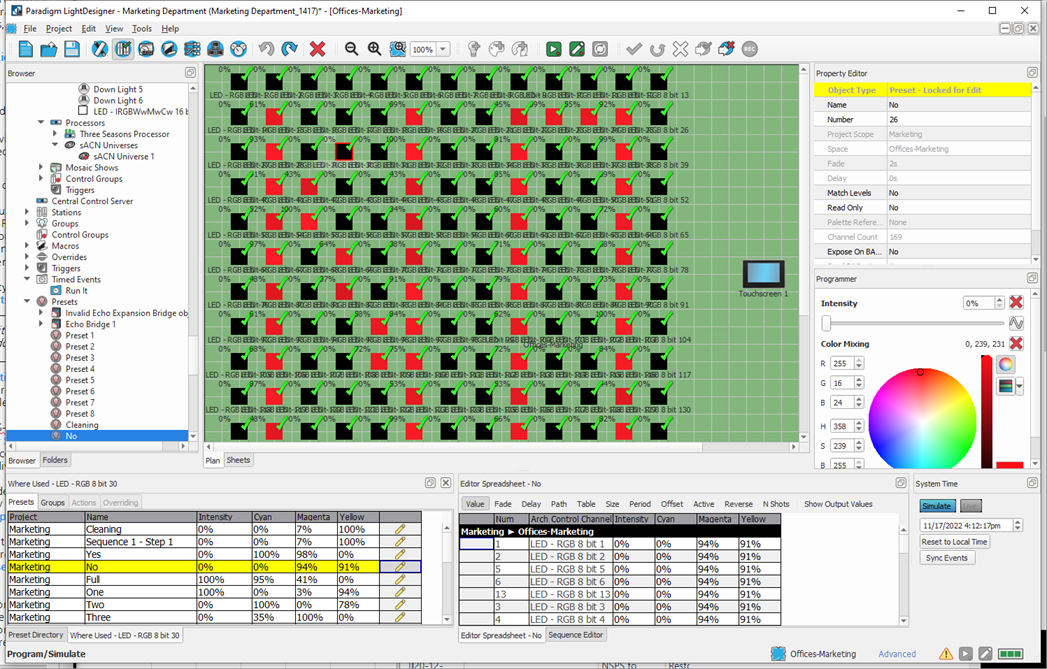Open the 100% zoom level dropdown
This screenshot has height=669, width=1047.
pos(443,49)
